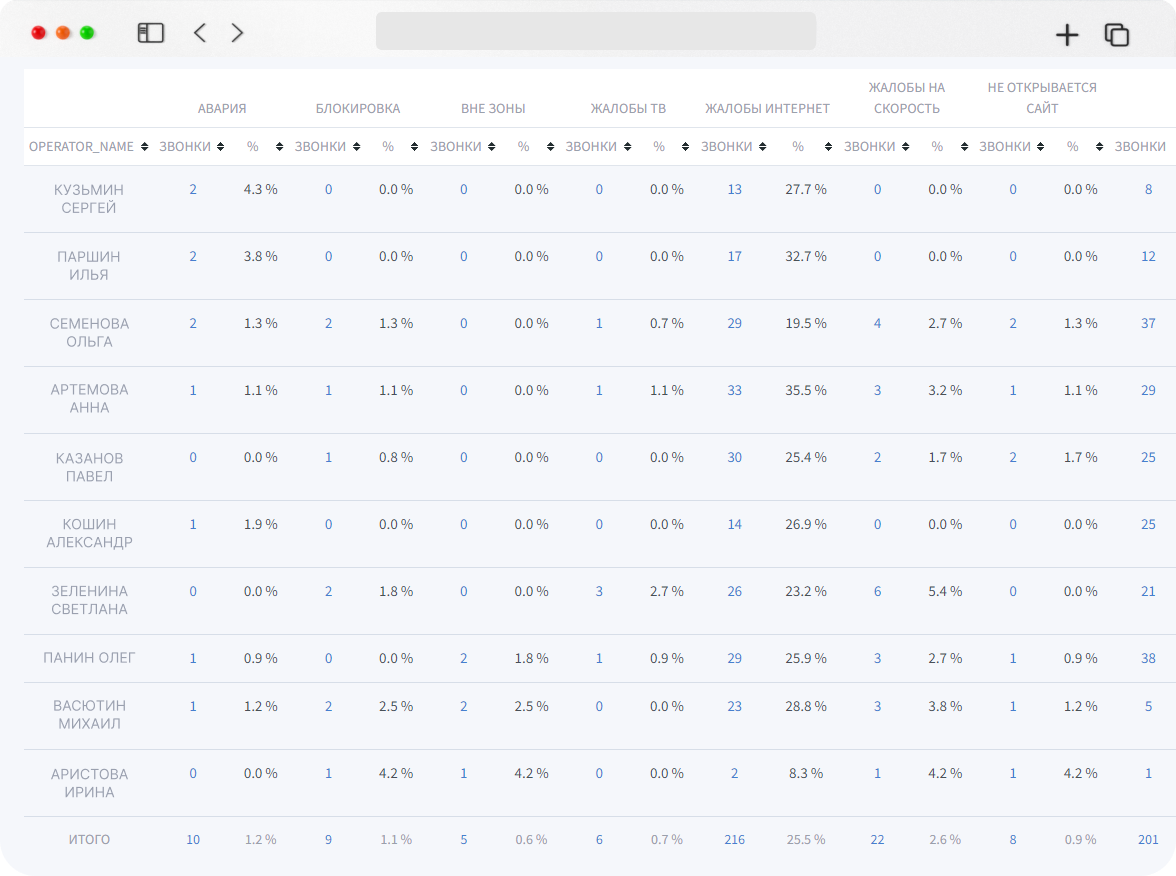
Task: Click the ЖАЛОБЫ ИНТЕРНЕТ group header
Action: [767, 109]
